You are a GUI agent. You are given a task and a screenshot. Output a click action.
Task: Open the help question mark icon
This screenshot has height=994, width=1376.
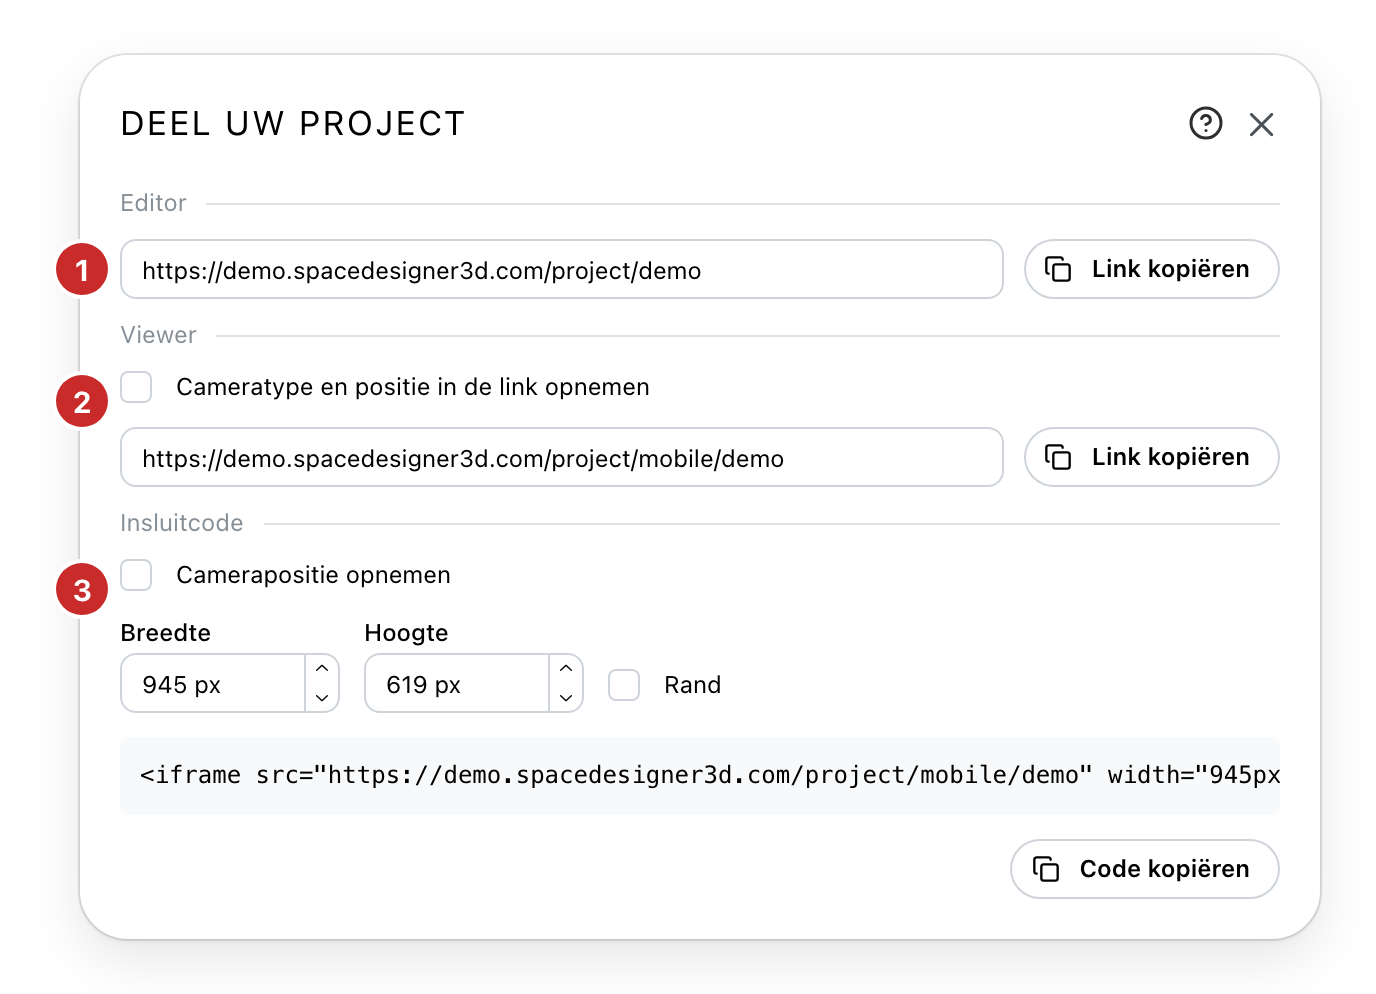(x=1205, y=124)
